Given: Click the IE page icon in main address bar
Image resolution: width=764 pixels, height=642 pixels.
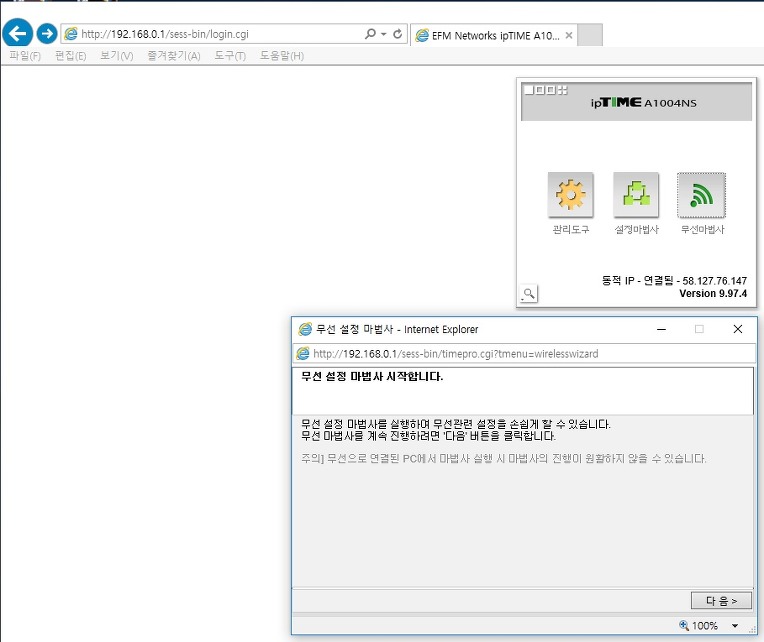Looking at the screenshot, I should pos(71,34).
